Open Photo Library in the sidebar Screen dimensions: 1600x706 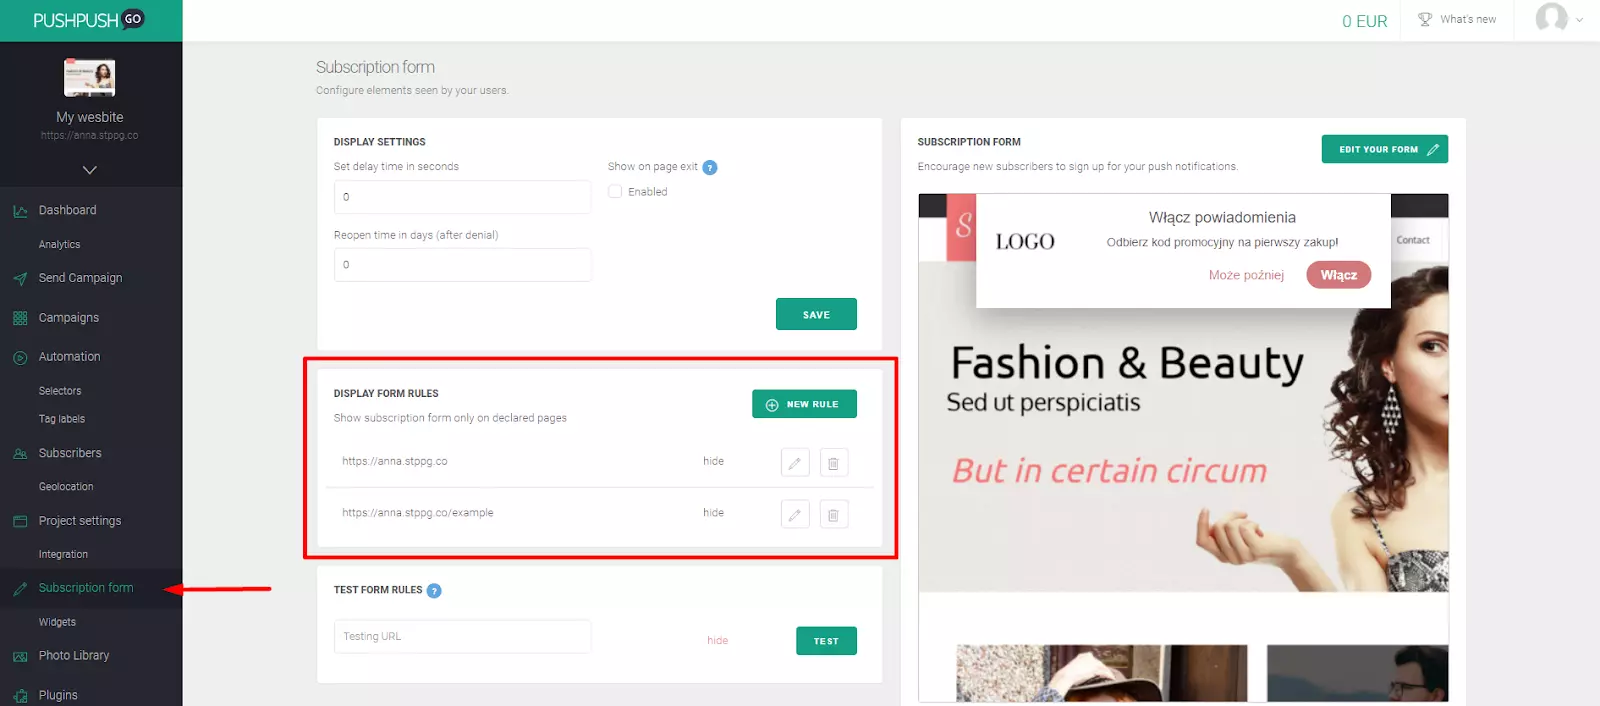(x=74, y=655)
